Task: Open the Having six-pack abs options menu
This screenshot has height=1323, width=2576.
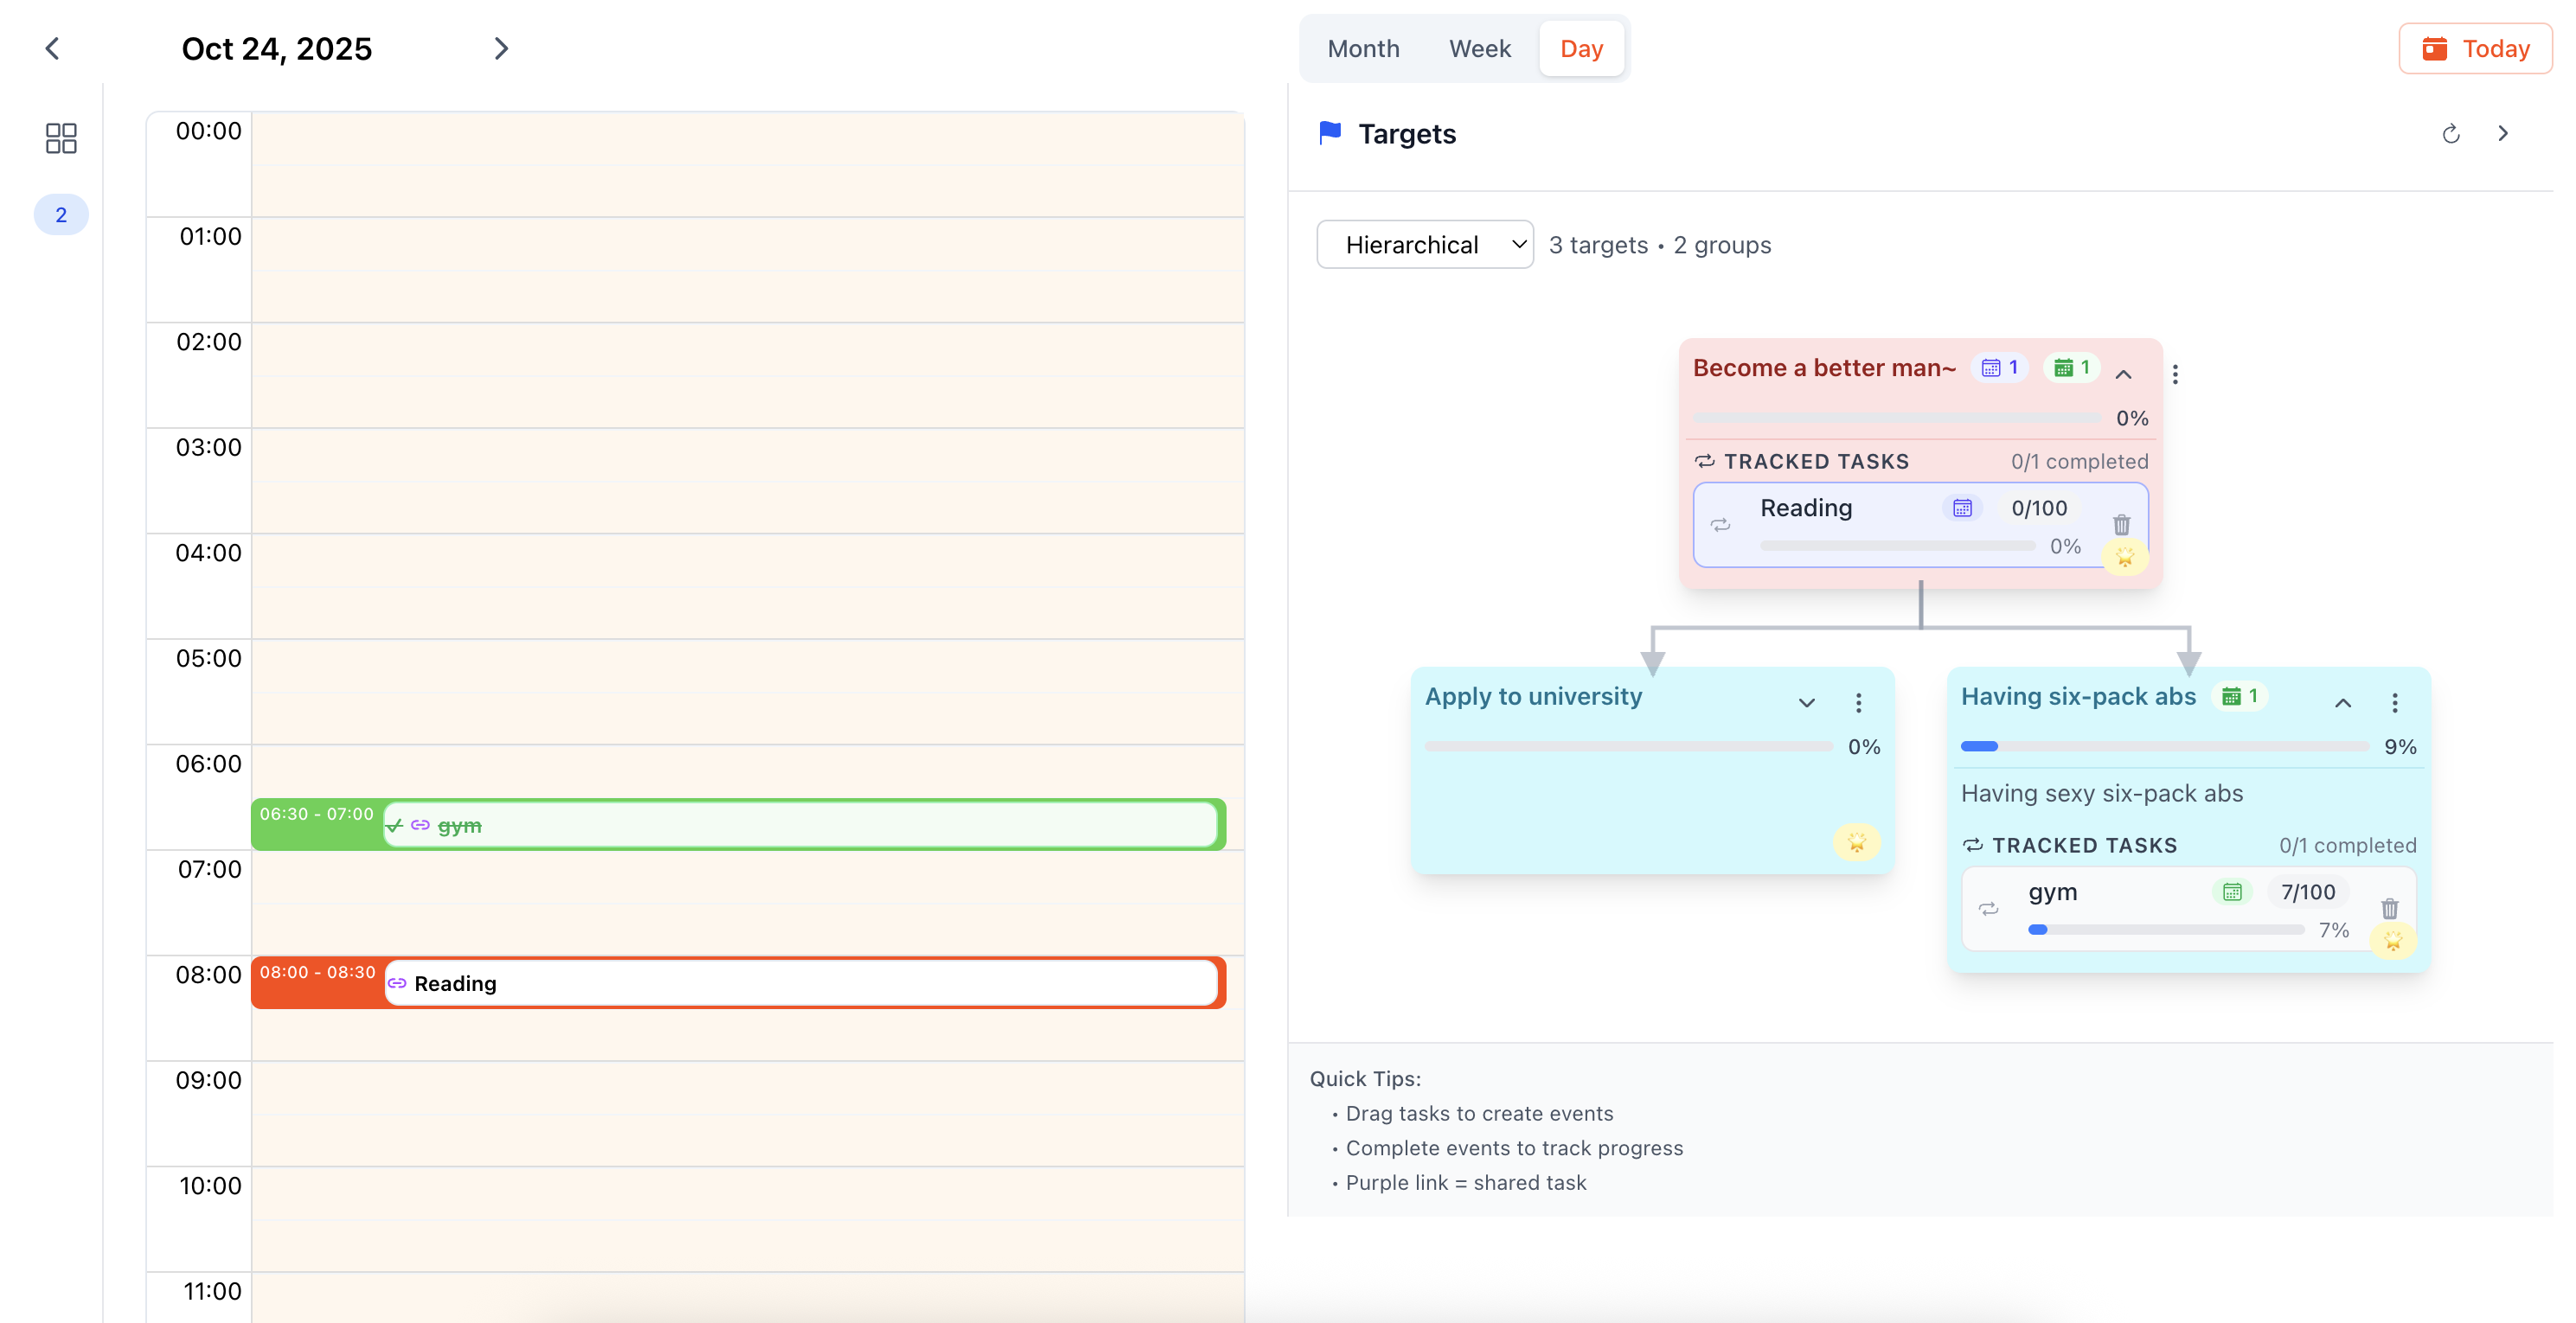Action: point(2394,703)
